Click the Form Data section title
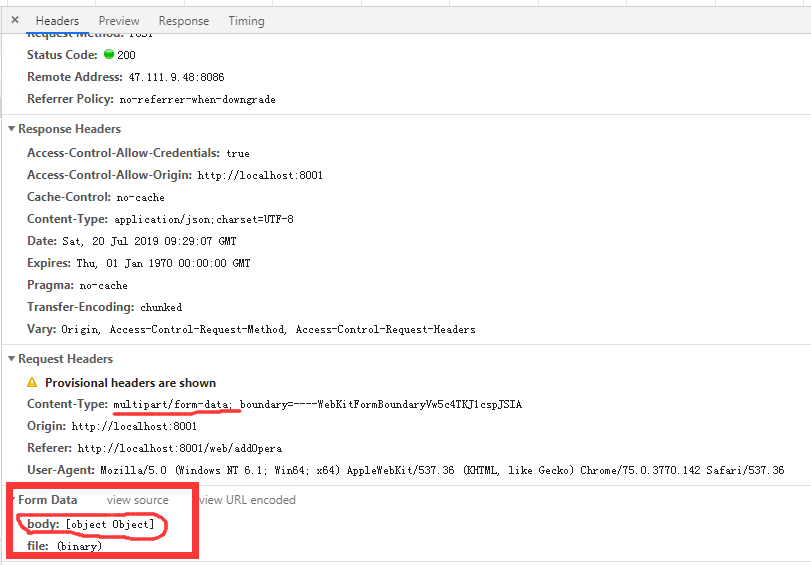The image size is (811, 565). click(x=48, y=500)
